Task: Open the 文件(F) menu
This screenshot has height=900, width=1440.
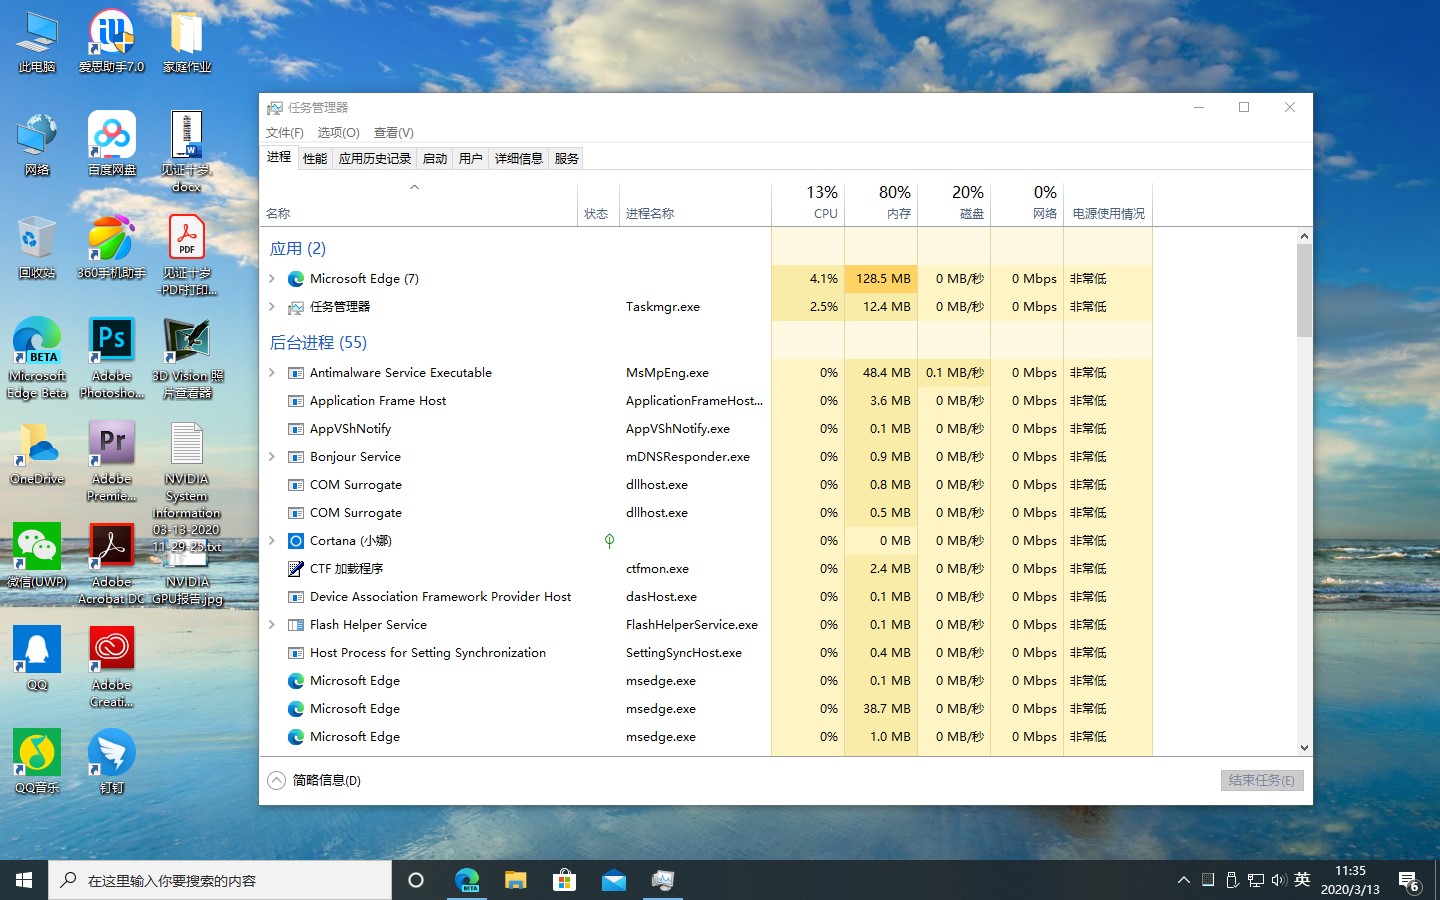Action: [x=285, y=133]
